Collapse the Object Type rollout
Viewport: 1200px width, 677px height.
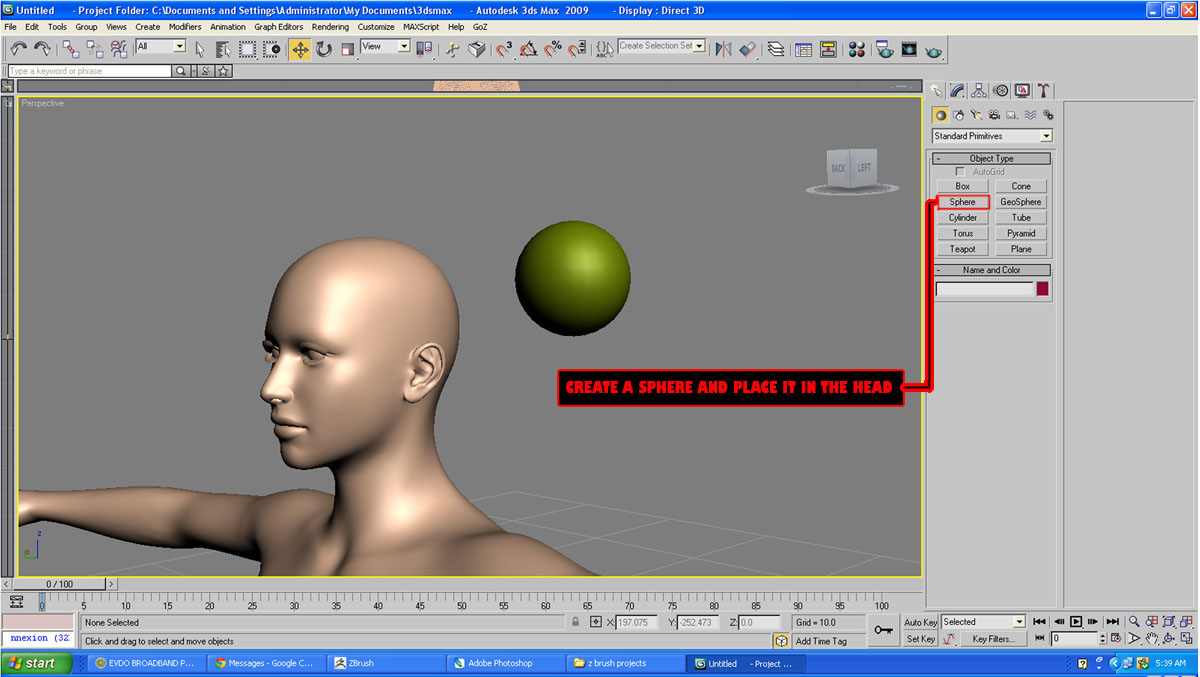[x=991, y=158]
